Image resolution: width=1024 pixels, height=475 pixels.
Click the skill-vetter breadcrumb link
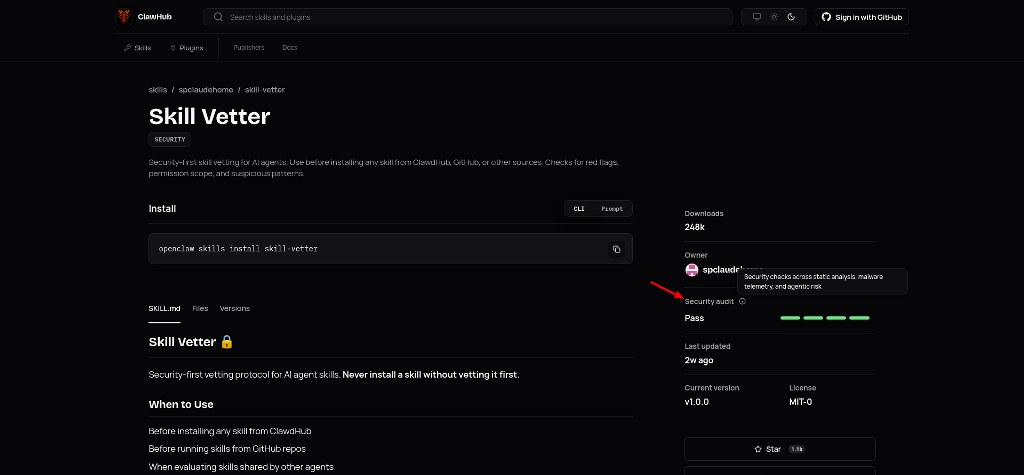pos(264,90)
